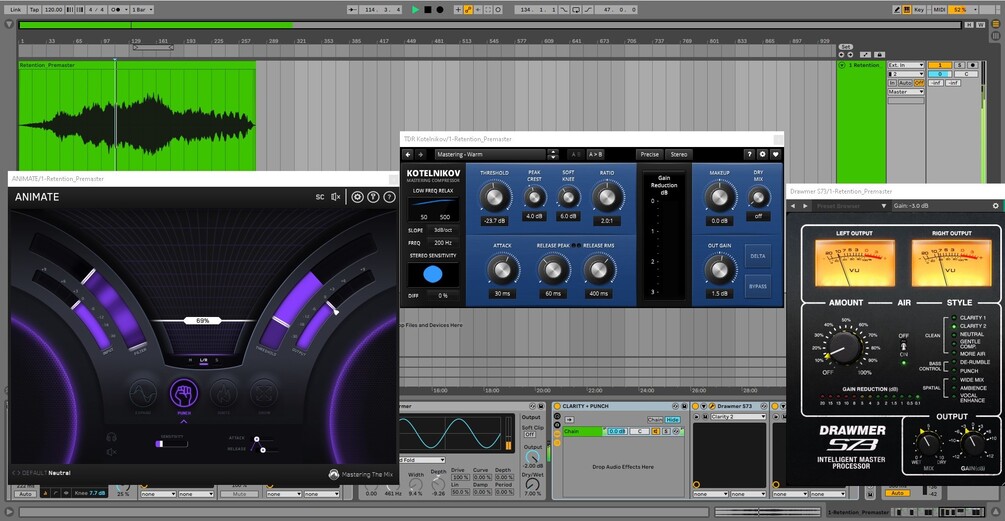Toggle the Kotelnikov Bypass button
This screenshot has width=1005, height=521.
point(758,286)
